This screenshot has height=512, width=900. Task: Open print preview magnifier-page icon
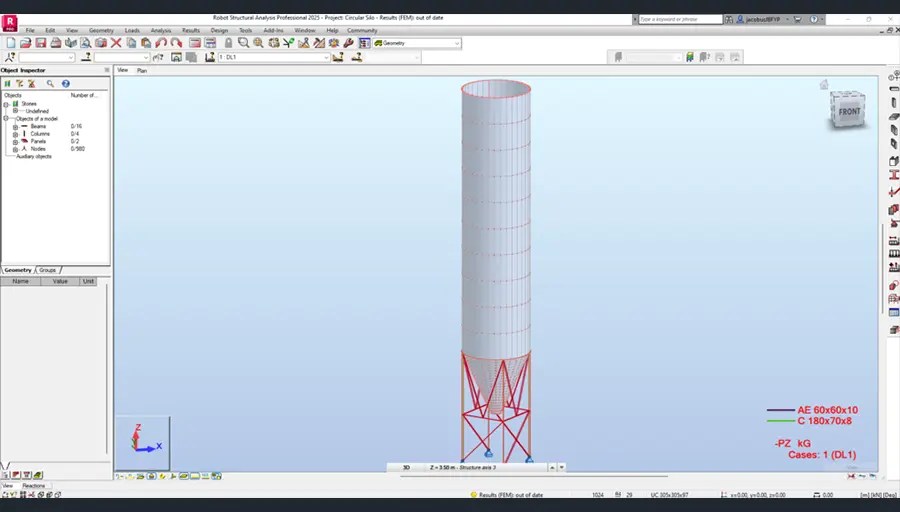86,43
